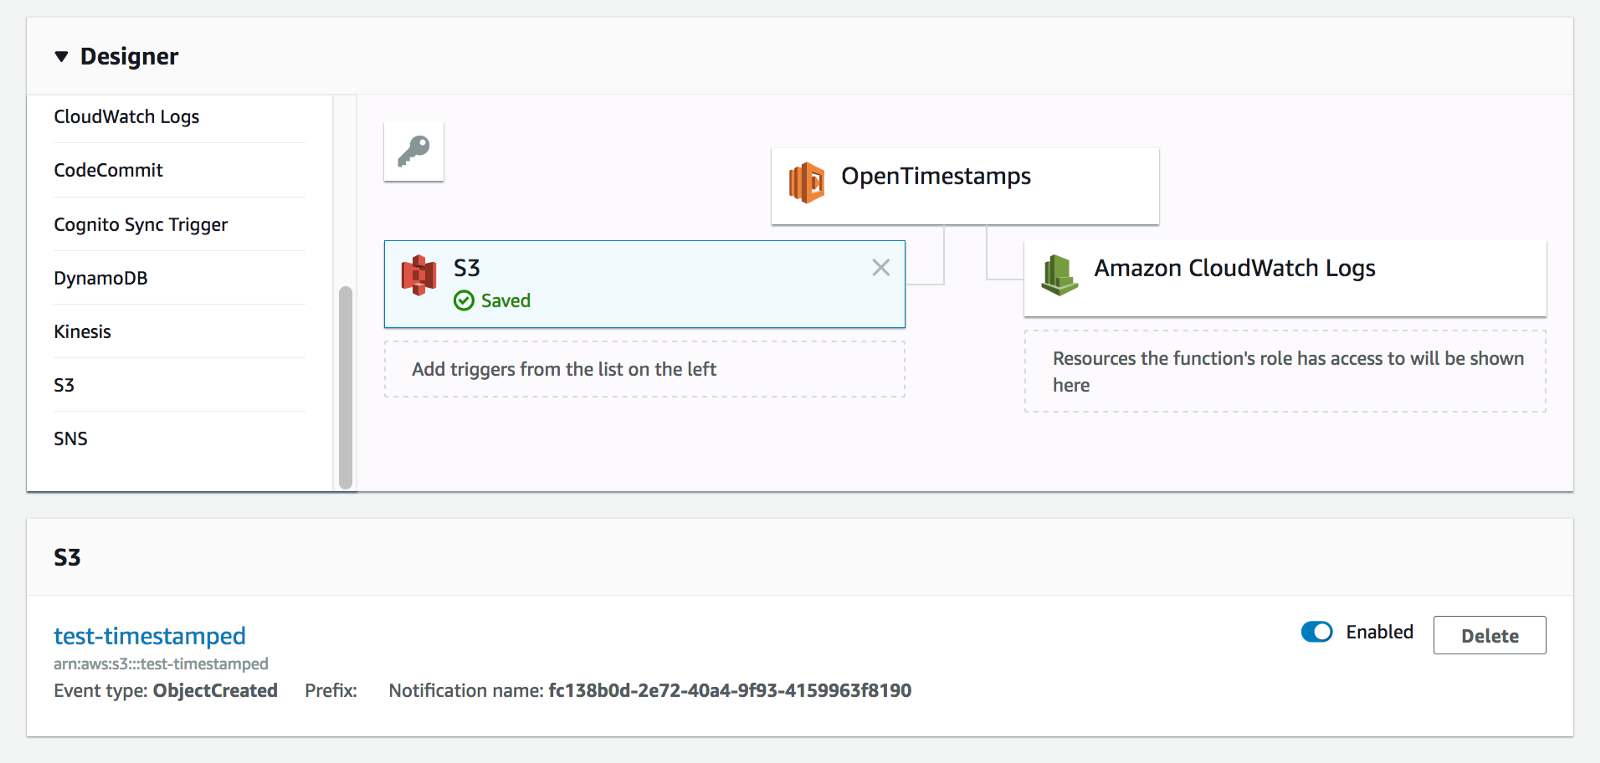Click the trigger list scrollbar

click(346, 387)
